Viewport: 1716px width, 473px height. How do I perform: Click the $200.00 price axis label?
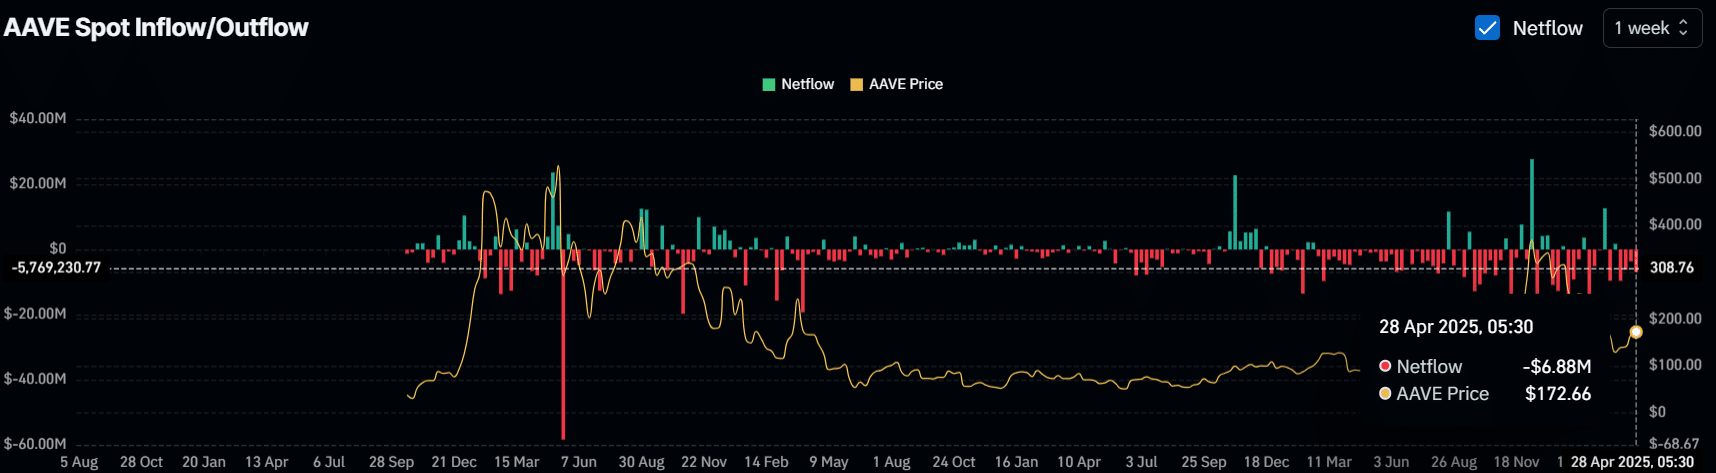pyautogui.click(x=1675, y=318)
